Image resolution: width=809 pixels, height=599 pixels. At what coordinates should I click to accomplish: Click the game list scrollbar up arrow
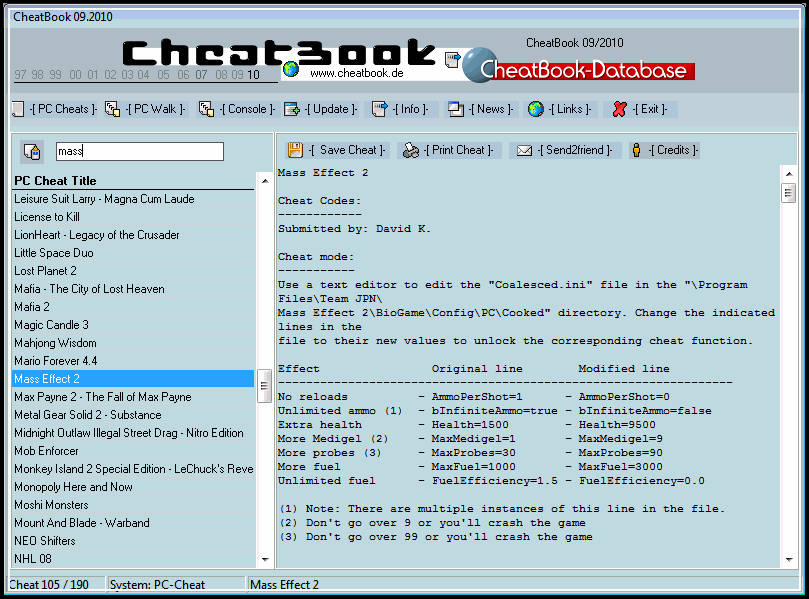click(265, 181)
